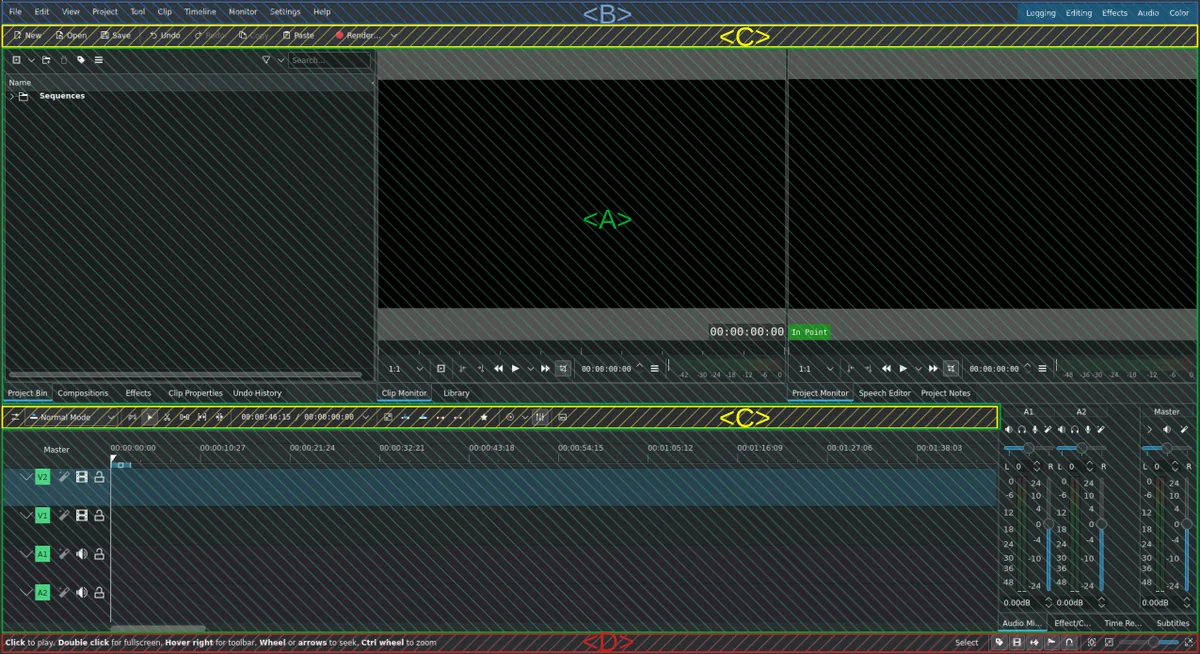Fast forward in the Project Monitor
This screenshot has width=1200, height=654.
(x=933, y=368)
